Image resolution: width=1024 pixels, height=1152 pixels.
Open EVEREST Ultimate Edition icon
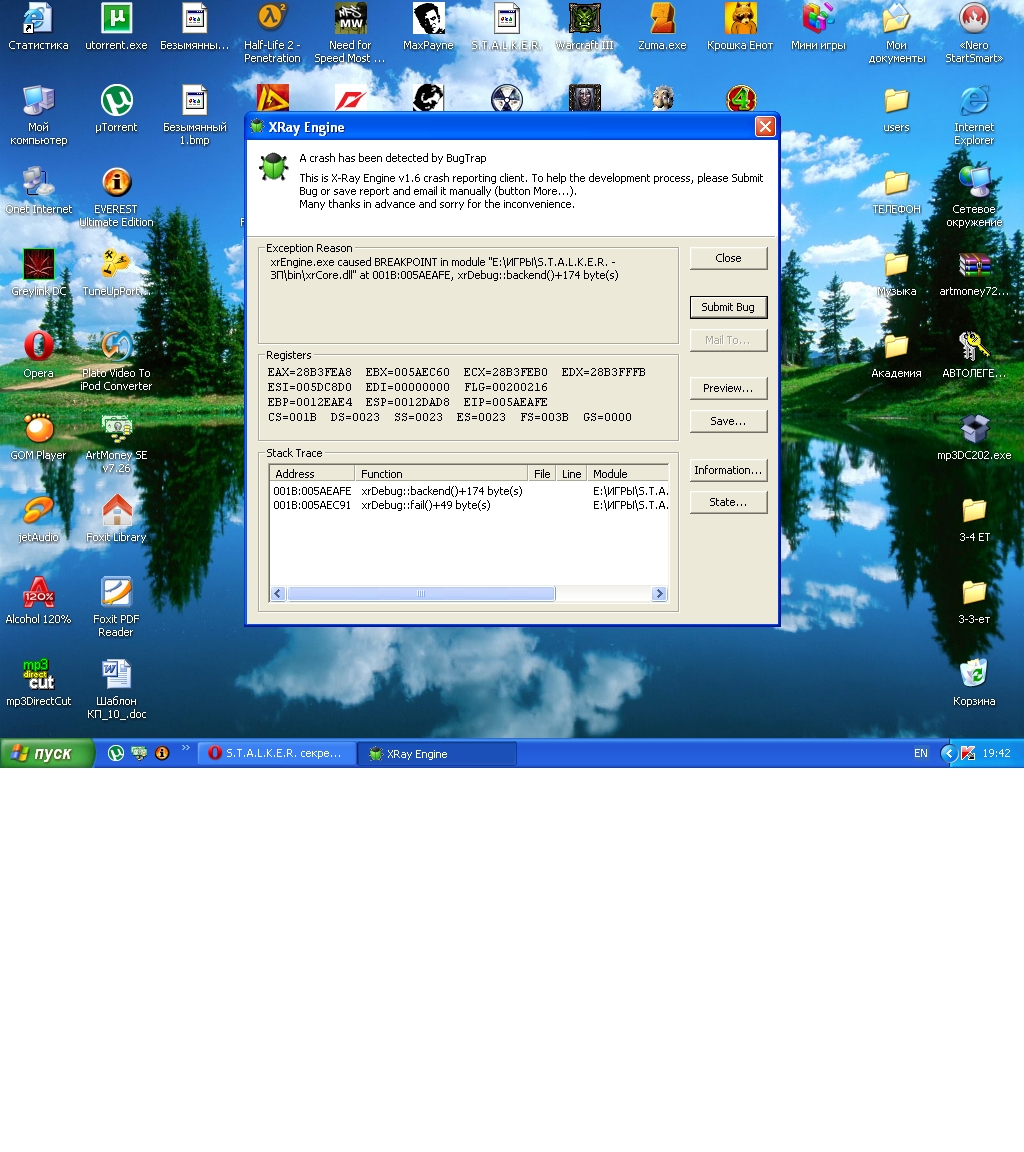tap(116, 197)
